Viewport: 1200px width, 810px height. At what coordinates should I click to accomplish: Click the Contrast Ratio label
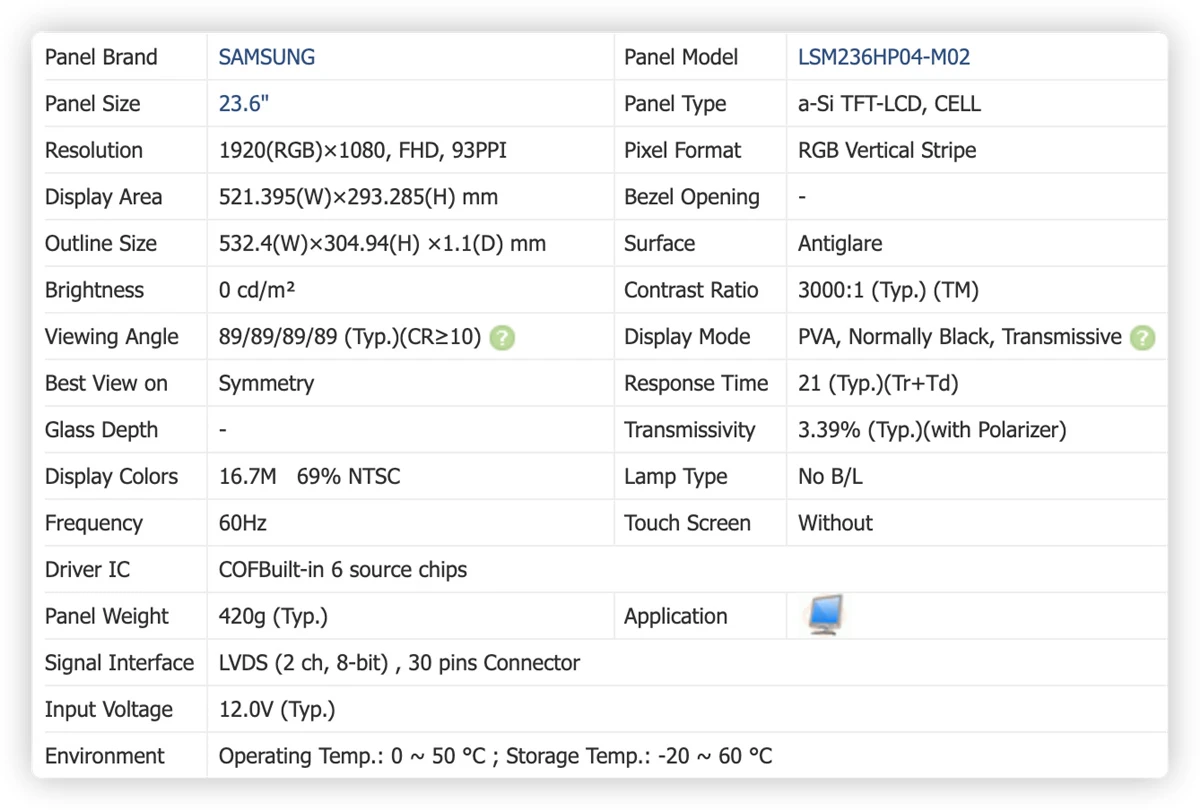691,291
